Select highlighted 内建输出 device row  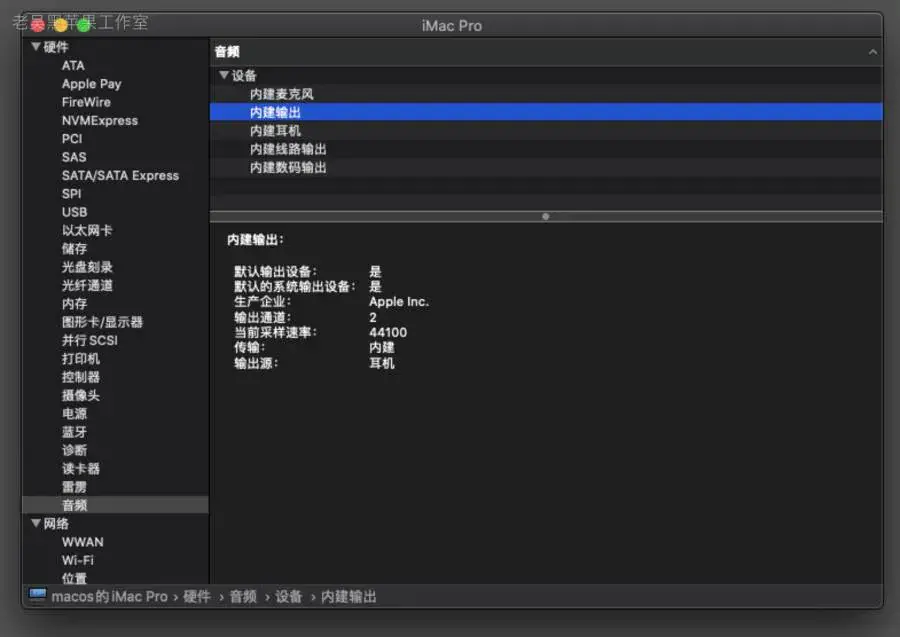click(546, 112)
